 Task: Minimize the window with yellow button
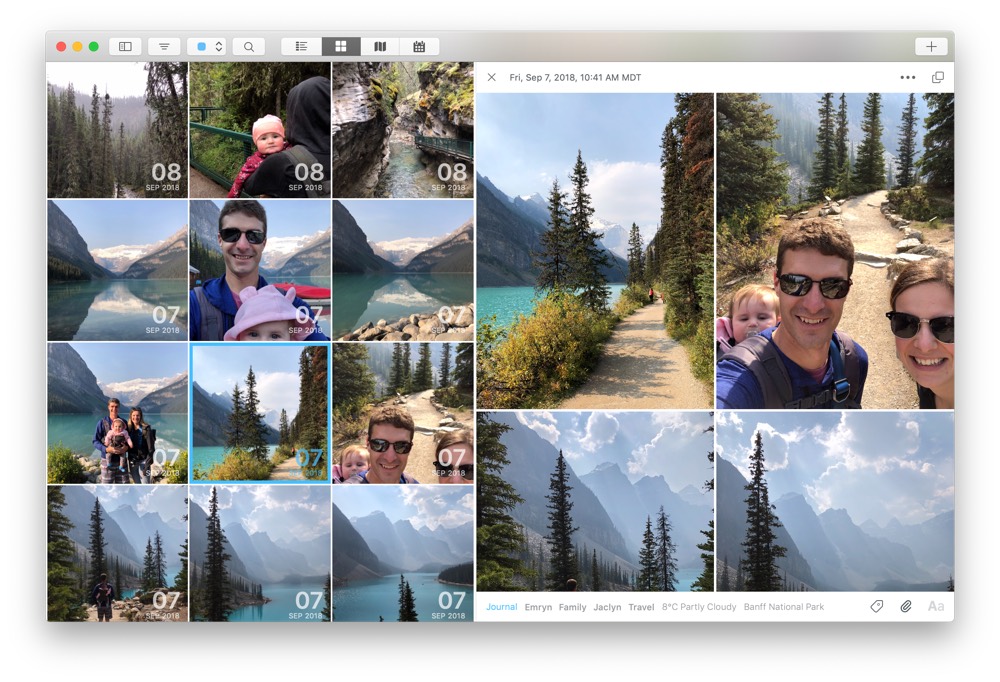77,47
